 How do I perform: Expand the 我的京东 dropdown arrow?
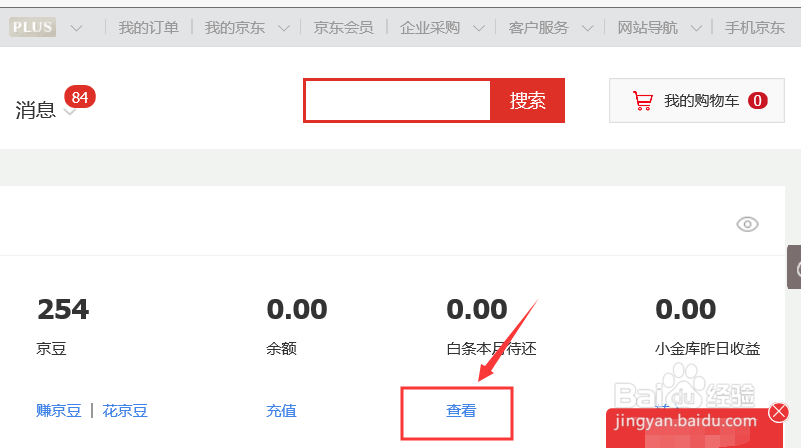pyautogui.click(x=284, y=28)
